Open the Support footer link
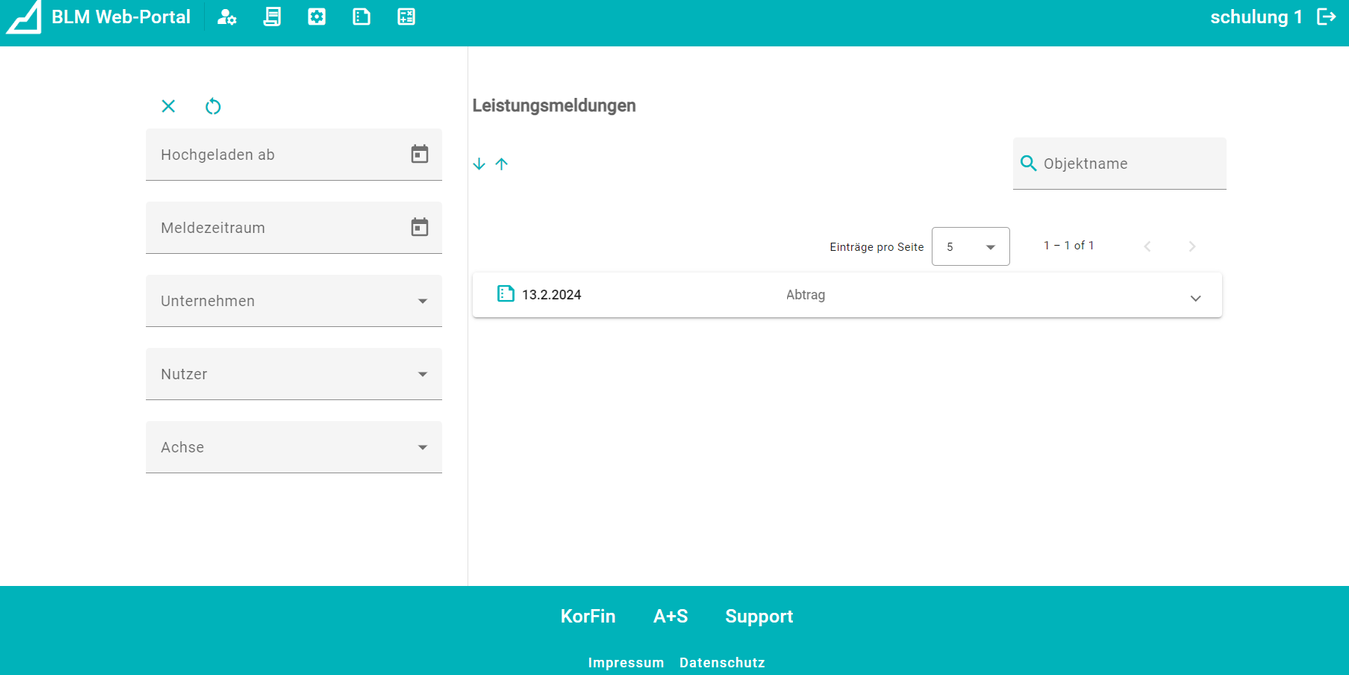 point(759,616)
